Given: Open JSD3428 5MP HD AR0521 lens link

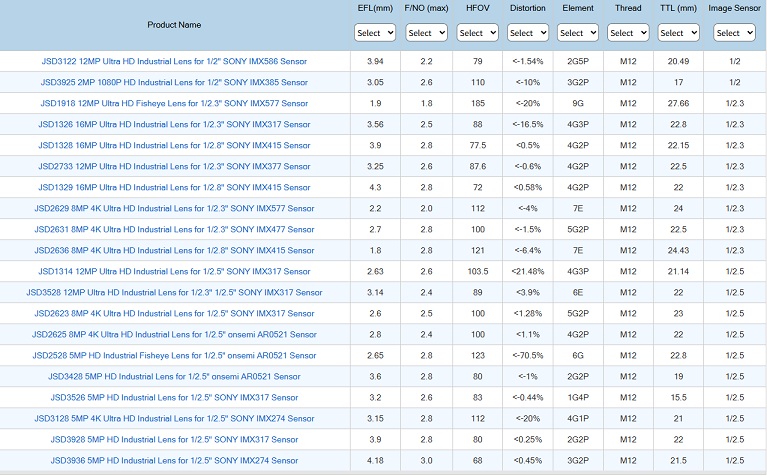Looking at the screenshot, I should tap(174, 377).
